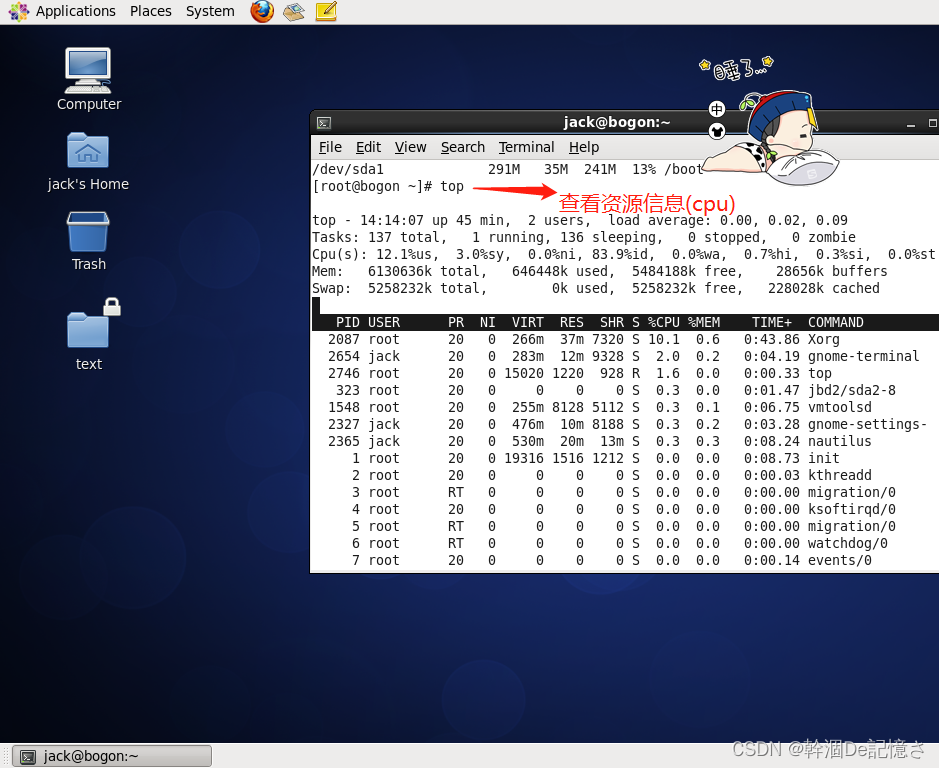This screenshot has width=939, height=768.
Task: Click the 'Tasks: 137 total' line
Action: pos(584,237)
